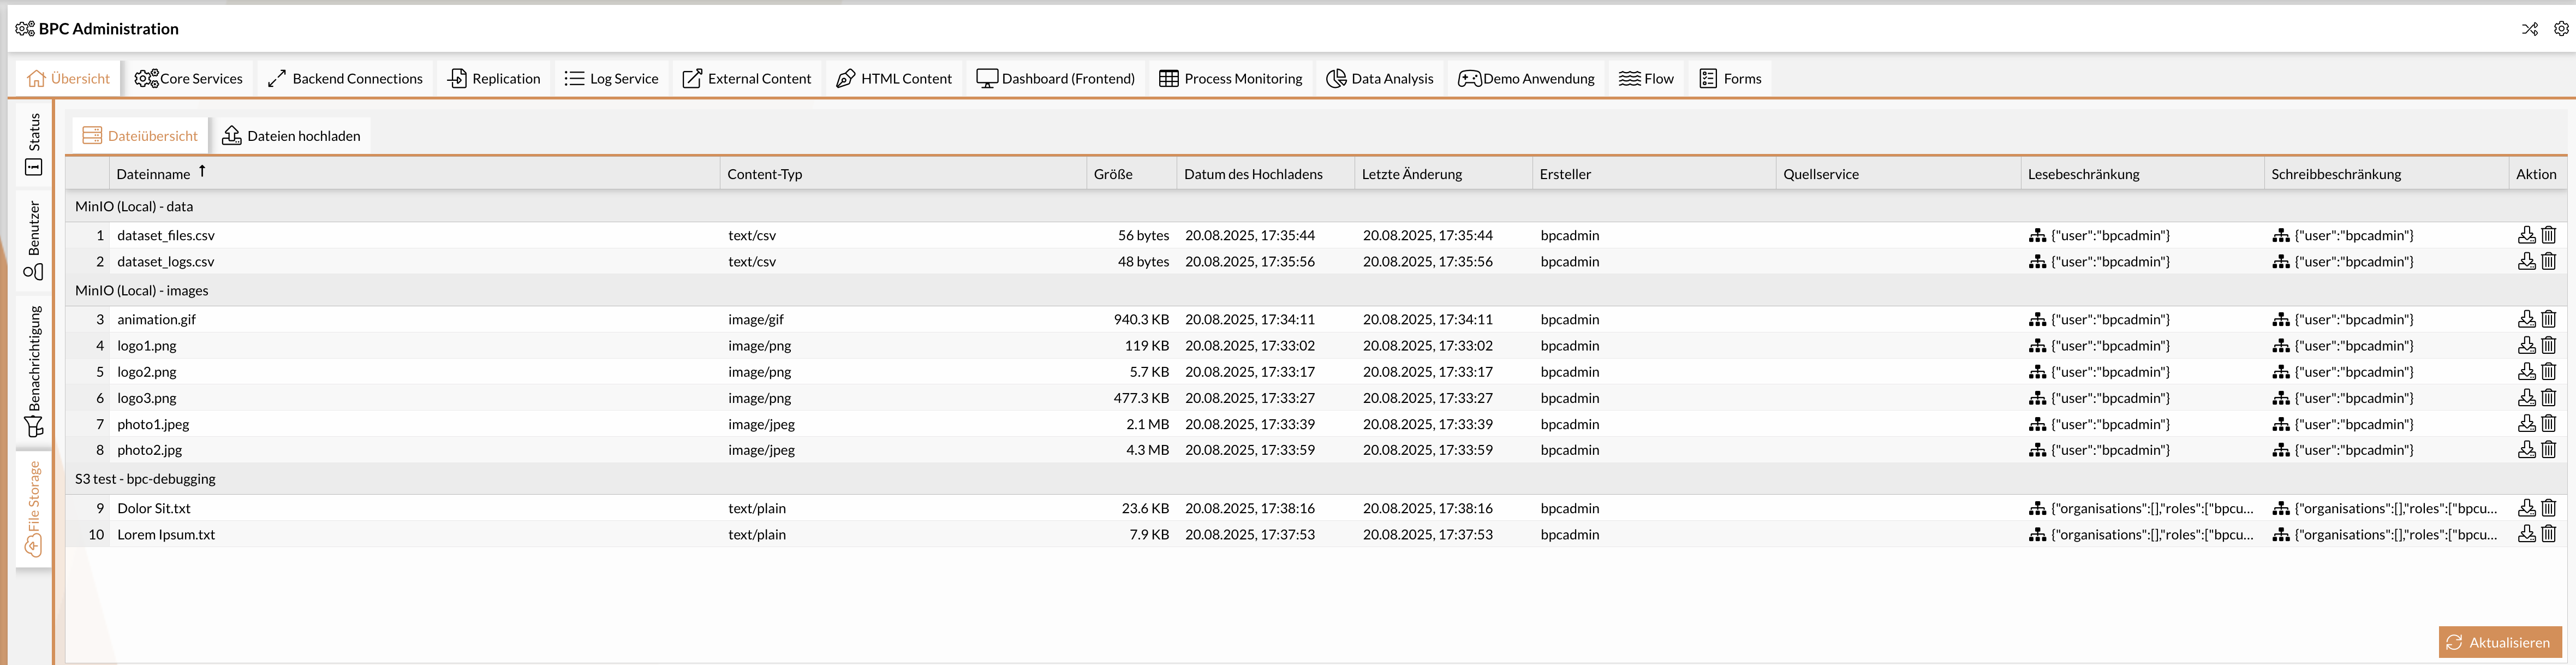2576x665 pixels.
Task: Click the settings gear in top-right corner
Action: coord(2561,29)
